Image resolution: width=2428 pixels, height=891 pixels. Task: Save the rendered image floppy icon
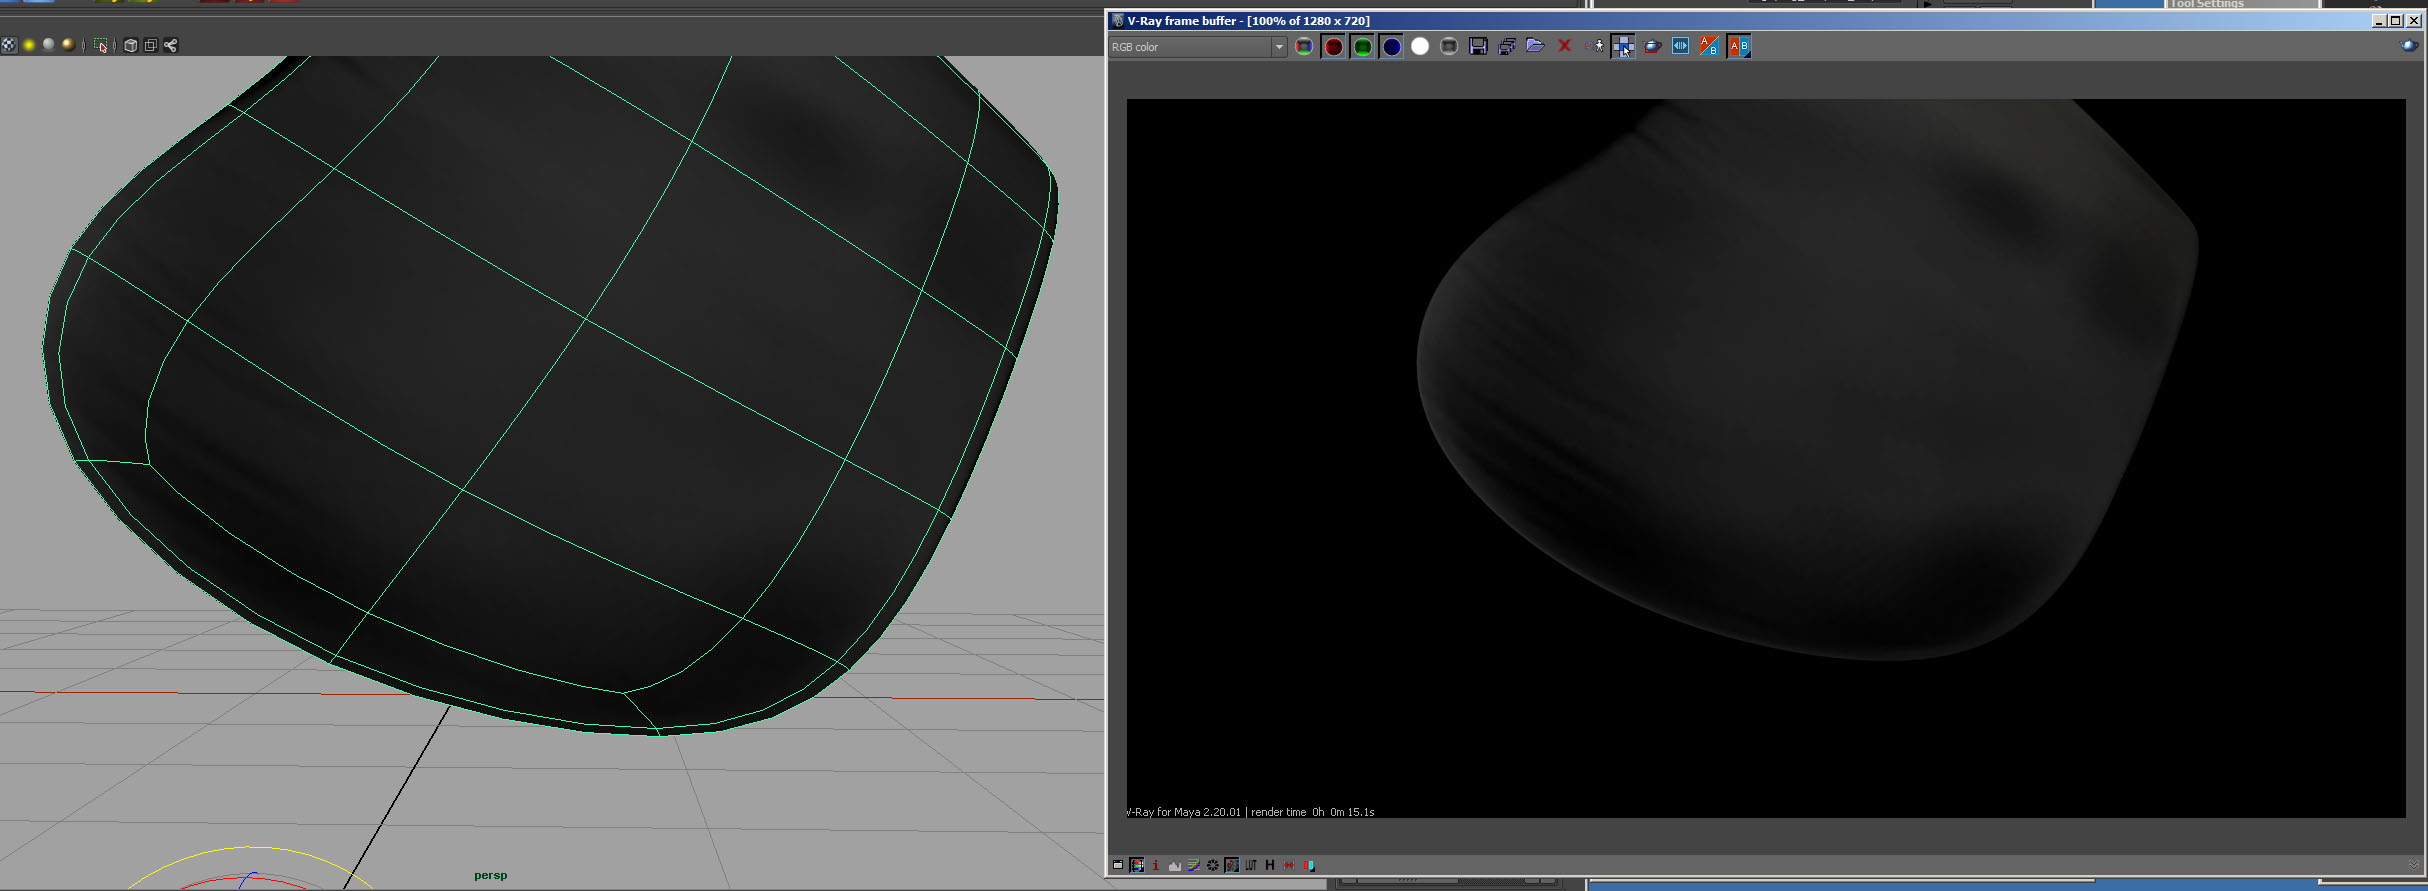click(x=1478, y=46)
